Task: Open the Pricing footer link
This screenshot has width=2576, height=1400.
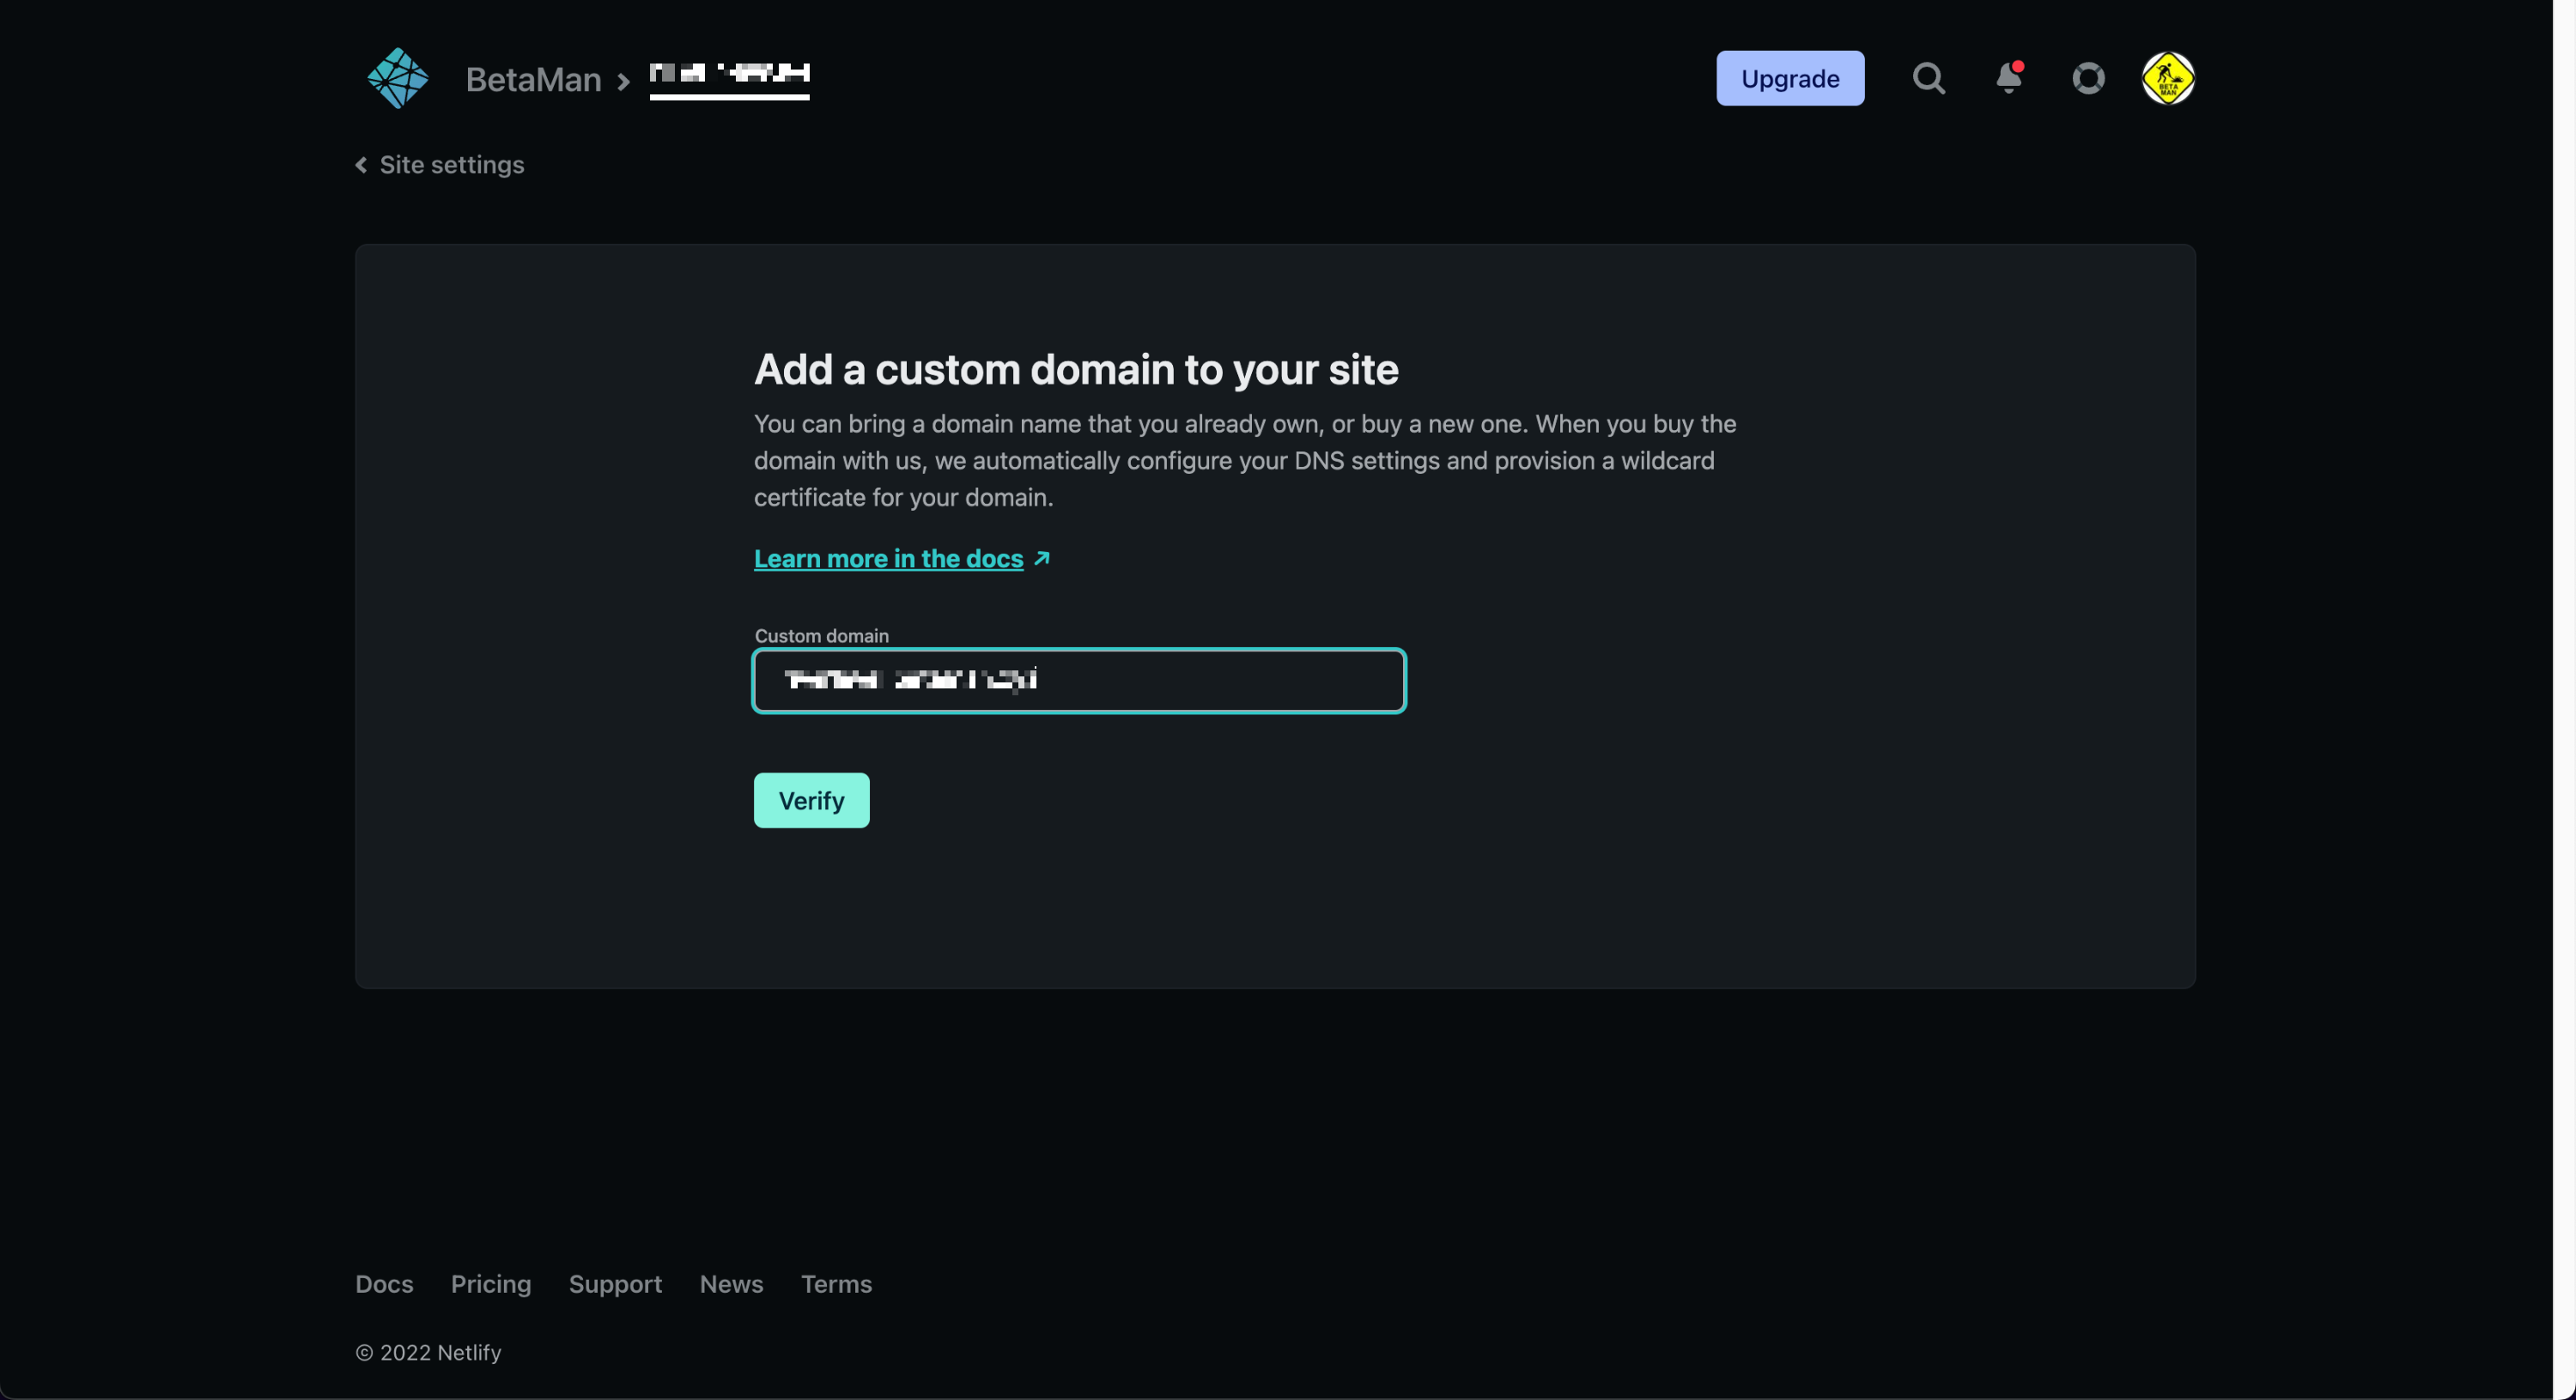Action: 490,1283
